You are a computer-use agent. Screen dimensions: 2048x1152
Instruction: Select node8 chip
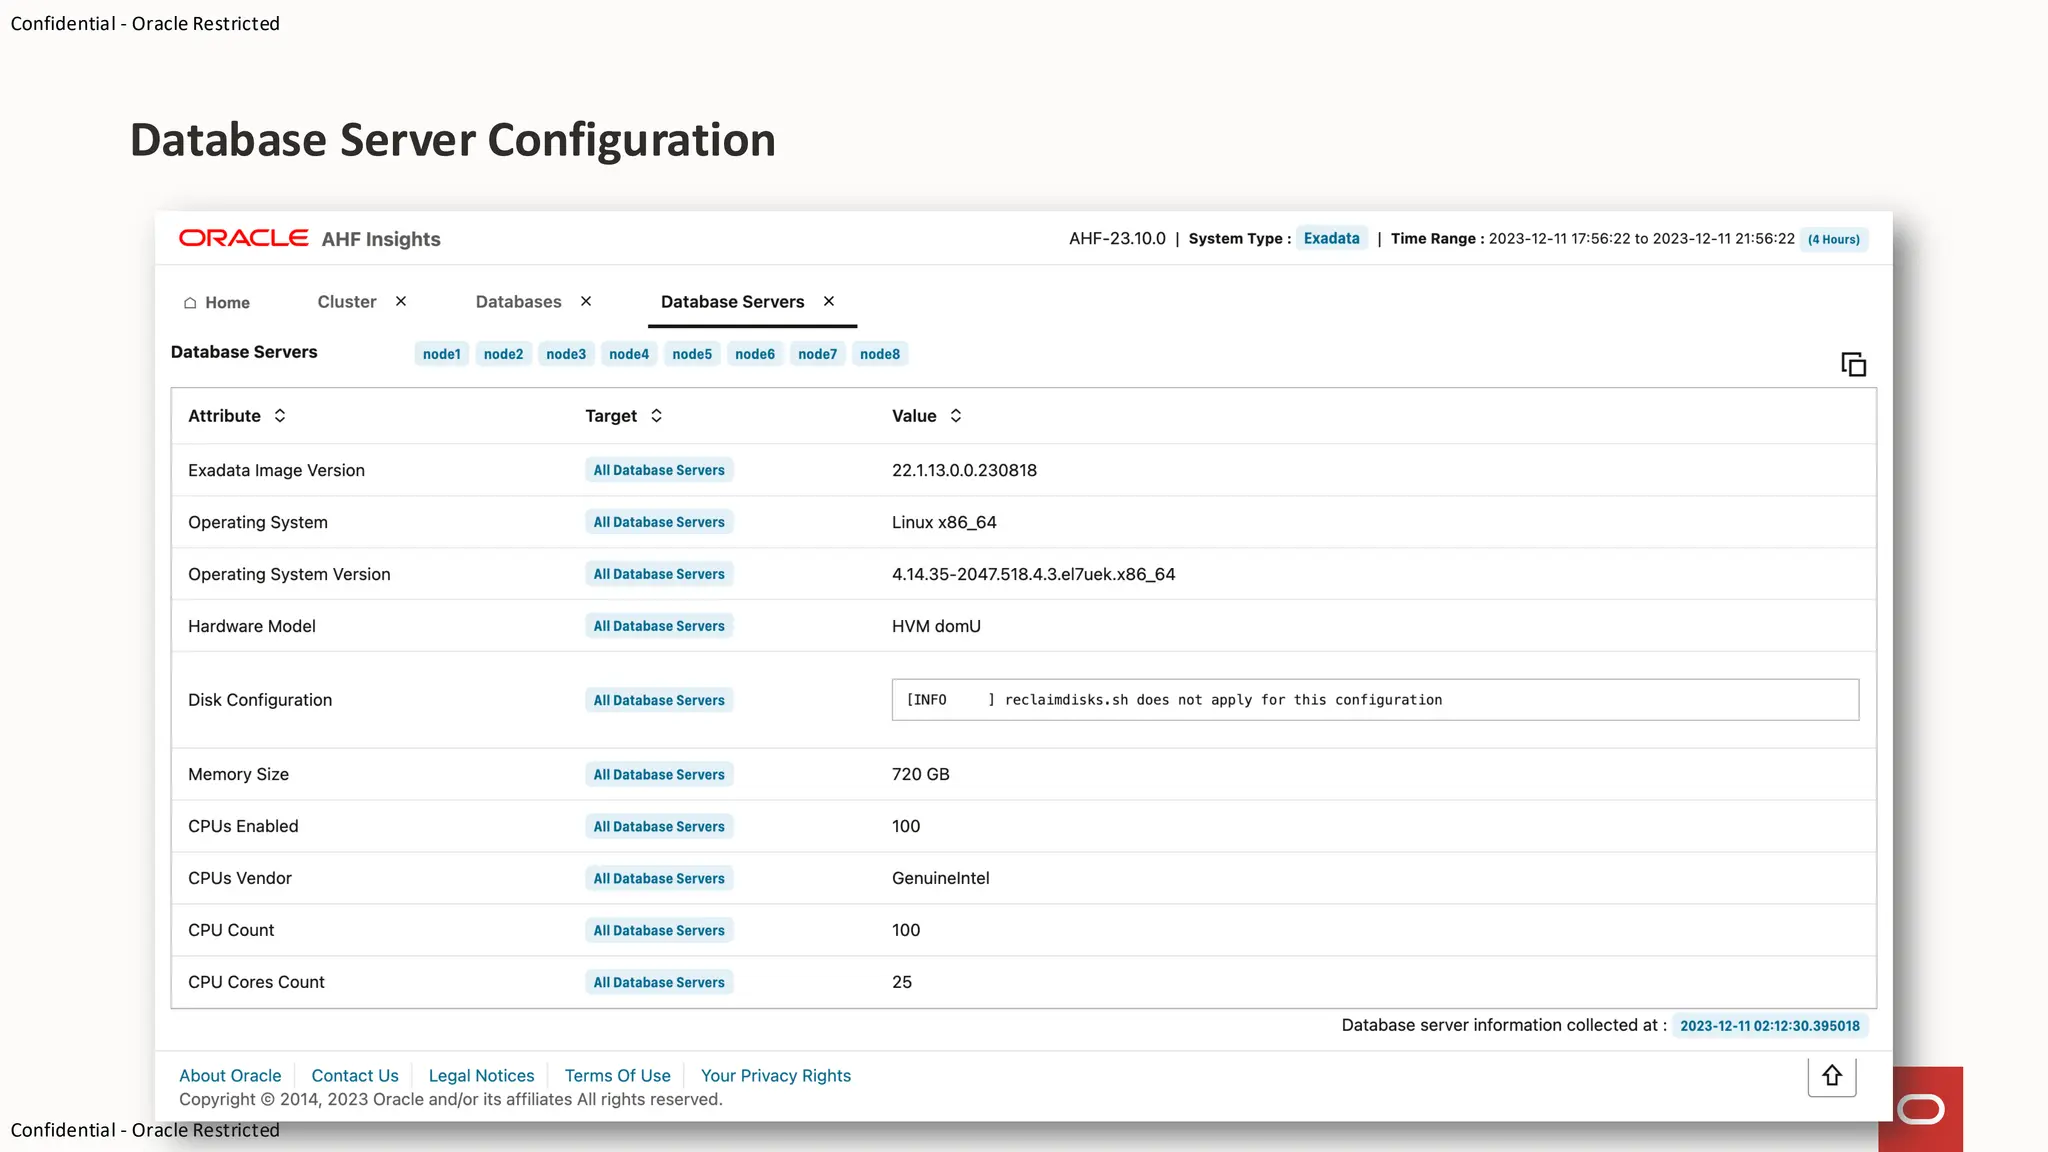pyautogui.click(x=880, y=354)
